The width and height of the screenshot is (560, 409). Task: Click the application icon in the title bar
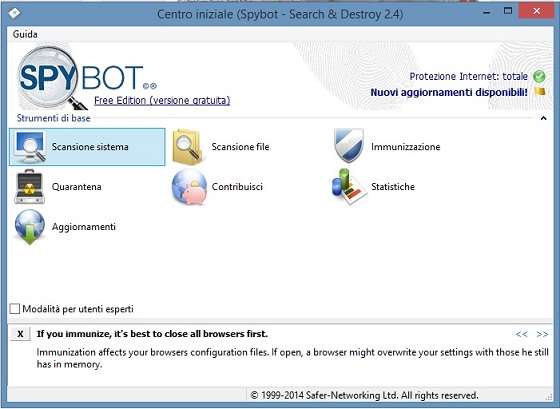coord(14,14)
